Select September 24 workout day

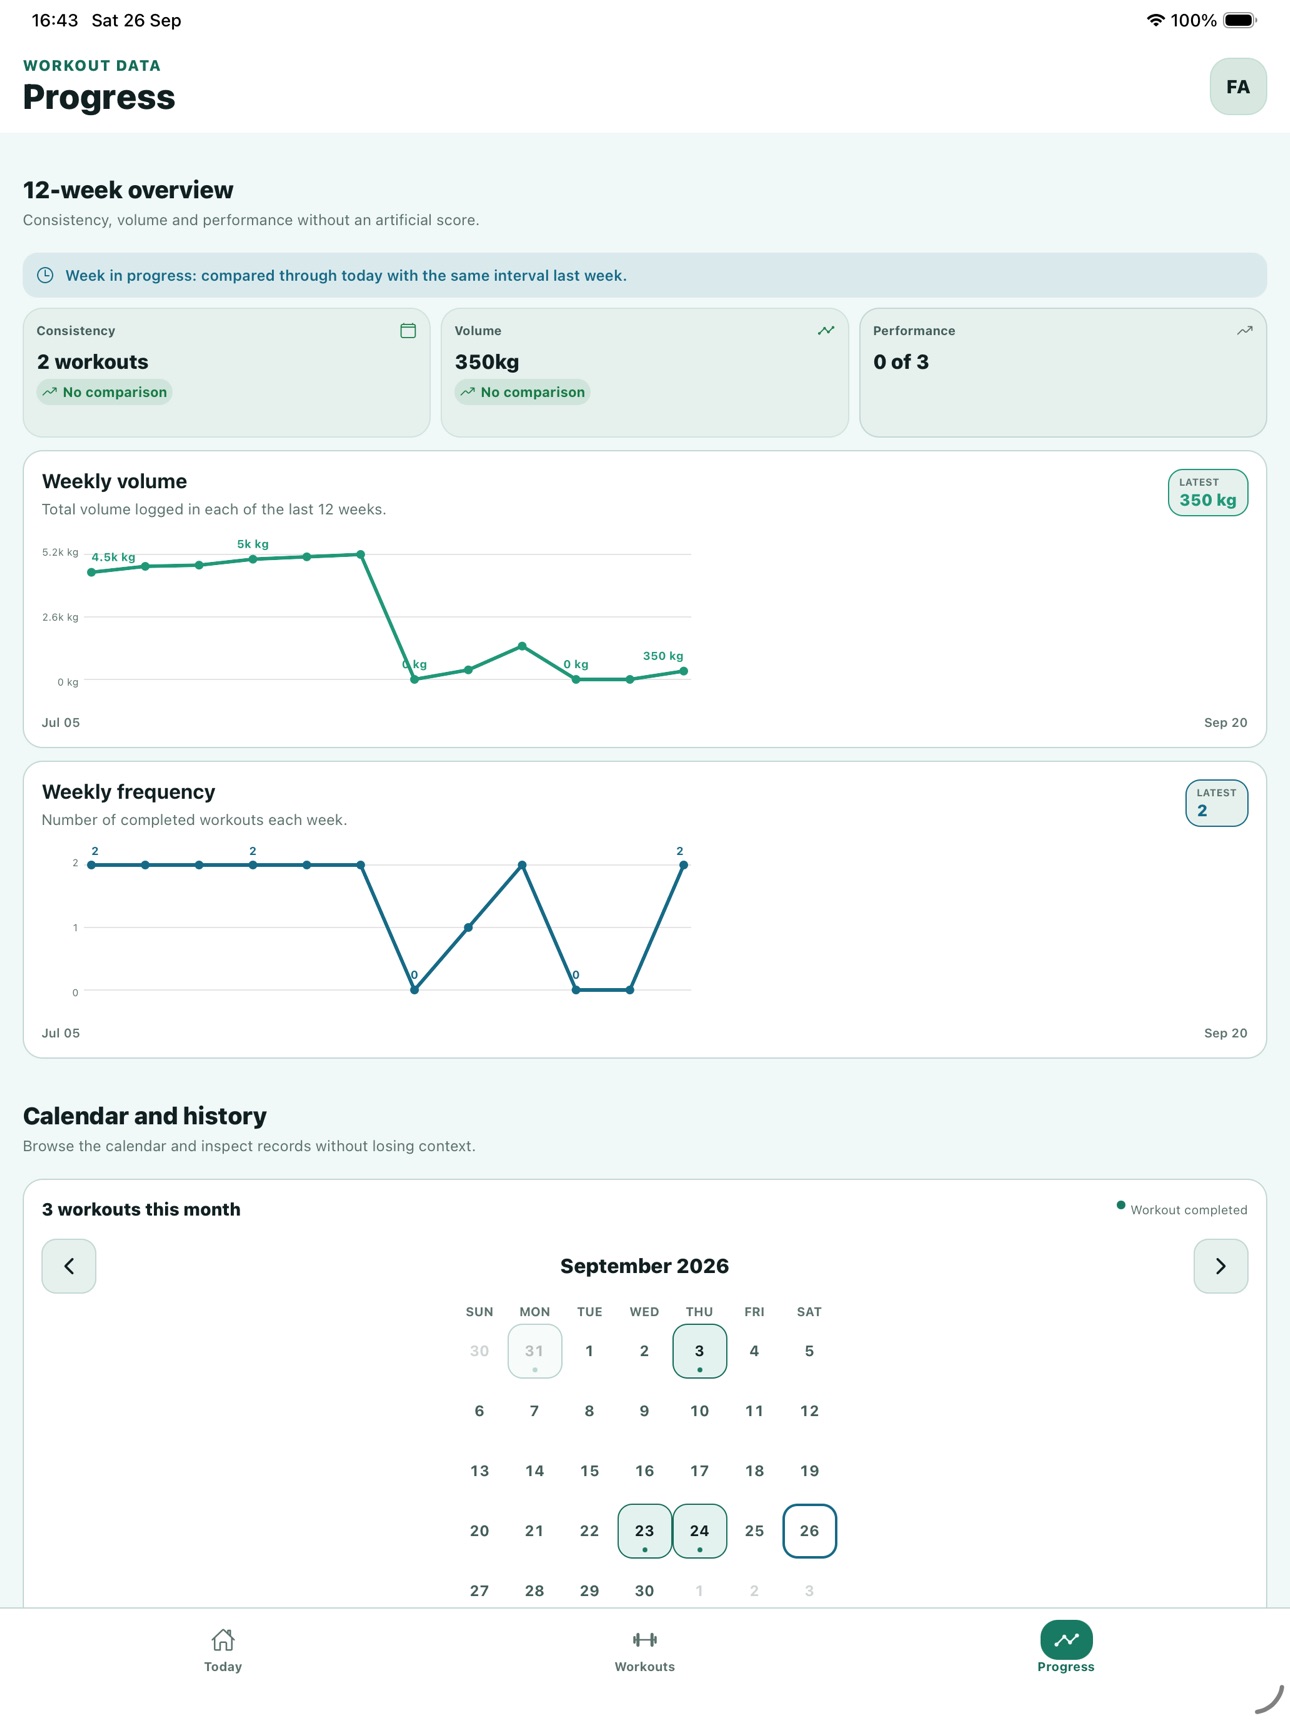click(x=700, y=1531)
